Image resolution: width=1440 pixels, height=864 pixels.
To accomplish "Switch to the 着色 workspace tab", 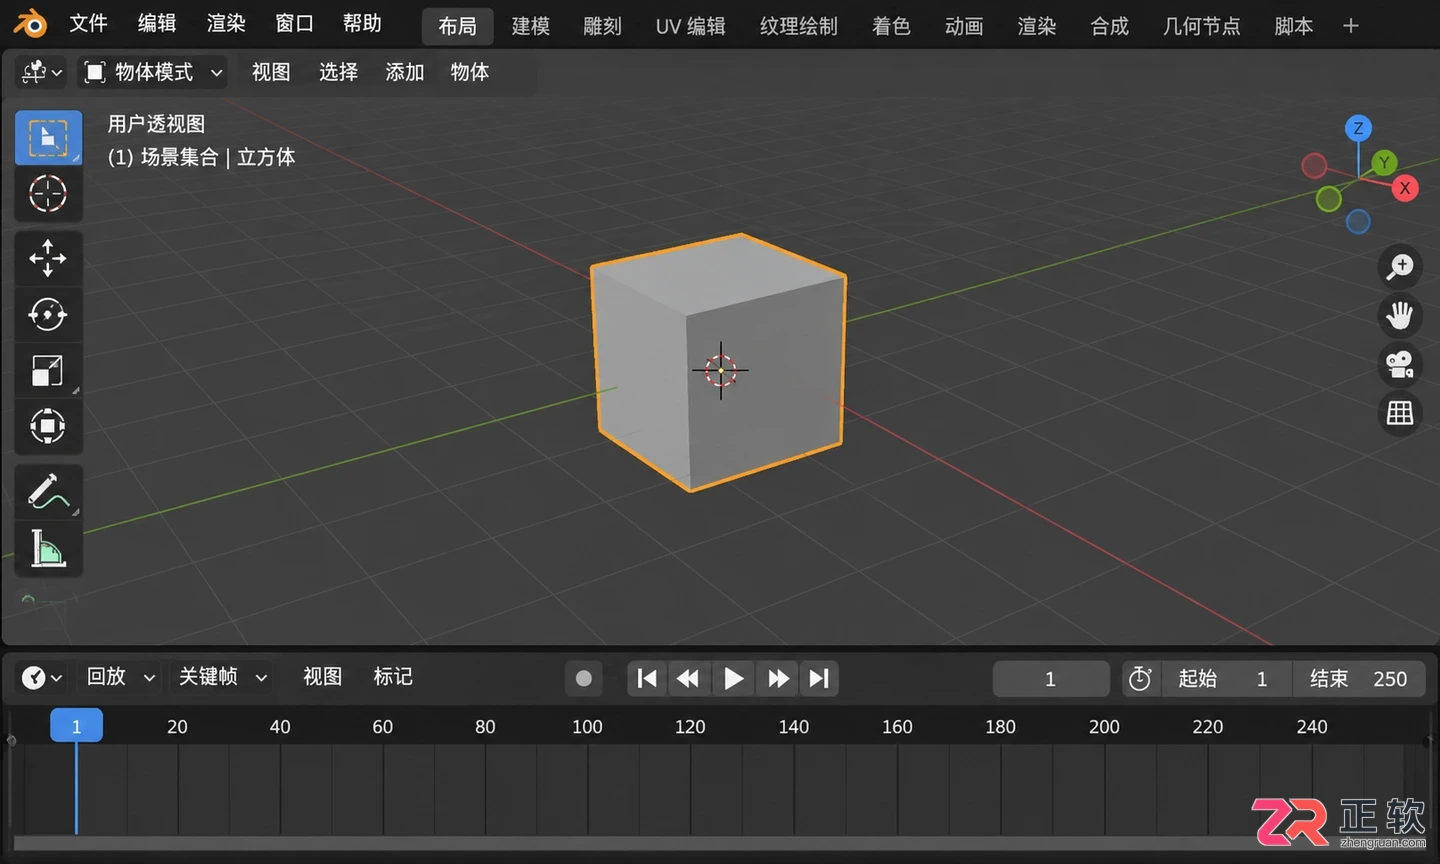I will pyautogui.click(x=891, y=26).
